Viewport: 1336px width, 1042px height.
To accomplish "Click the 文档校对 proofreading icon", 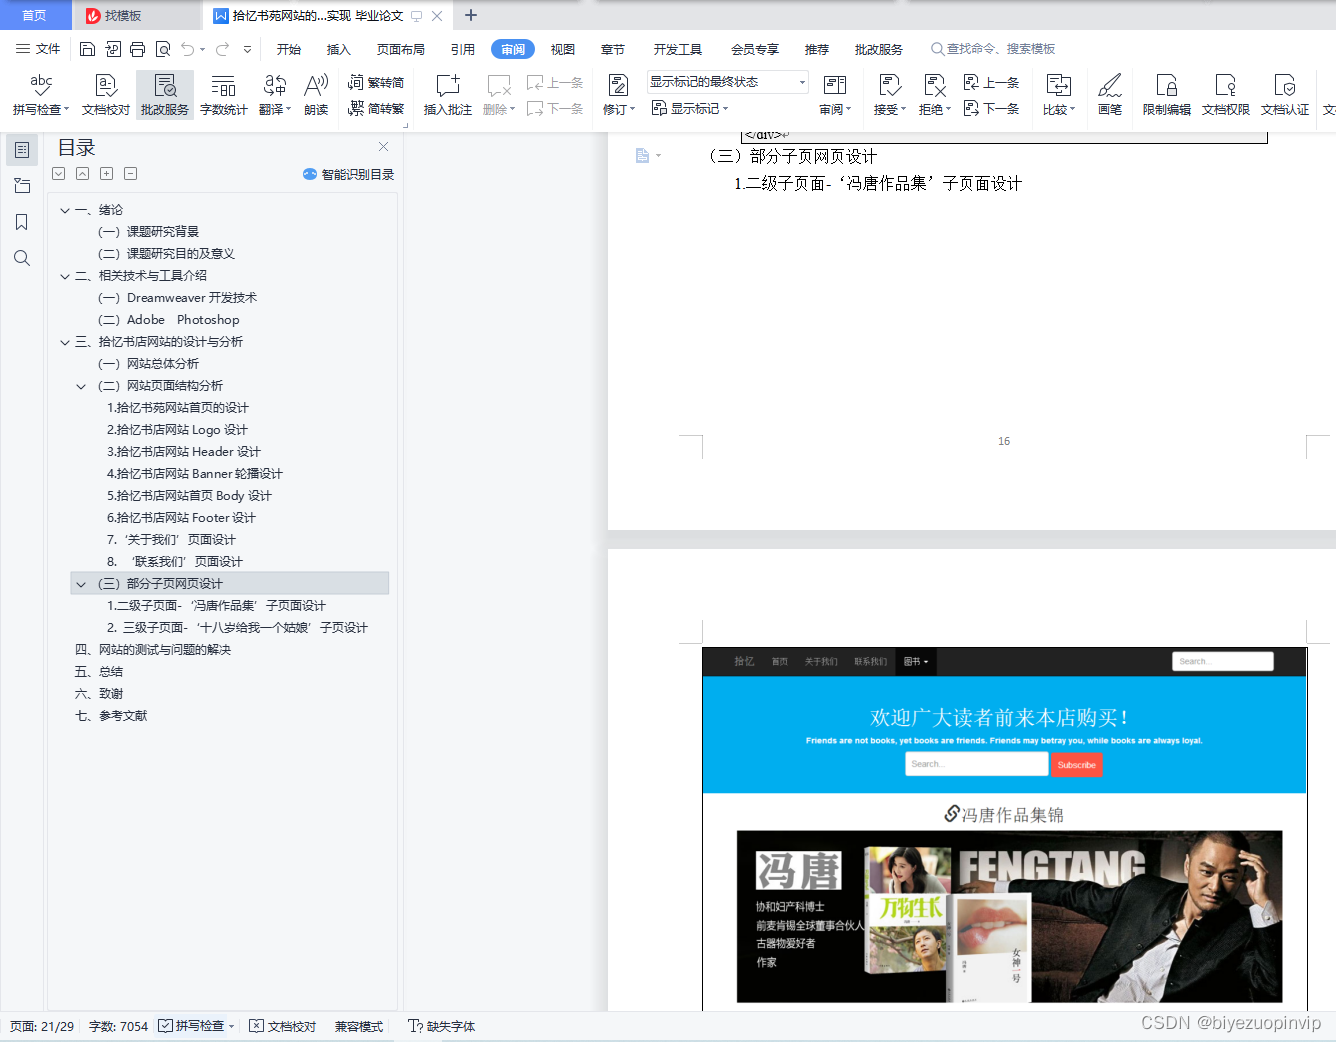I will [106, 95].
